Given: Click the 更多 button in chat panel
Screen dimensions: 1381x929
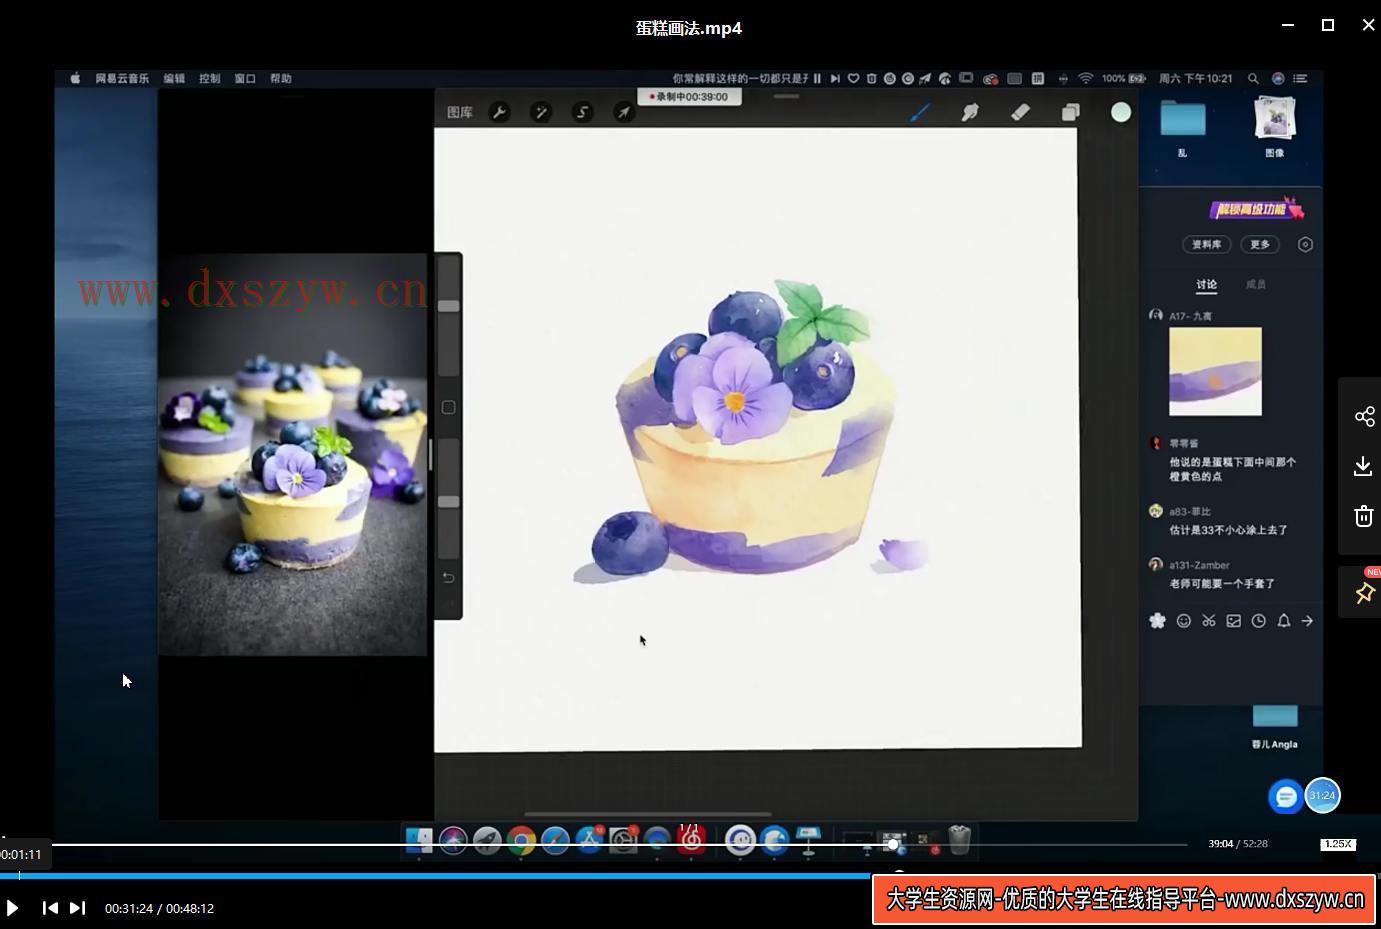Looking at the screenshot, I should 1260,244.
